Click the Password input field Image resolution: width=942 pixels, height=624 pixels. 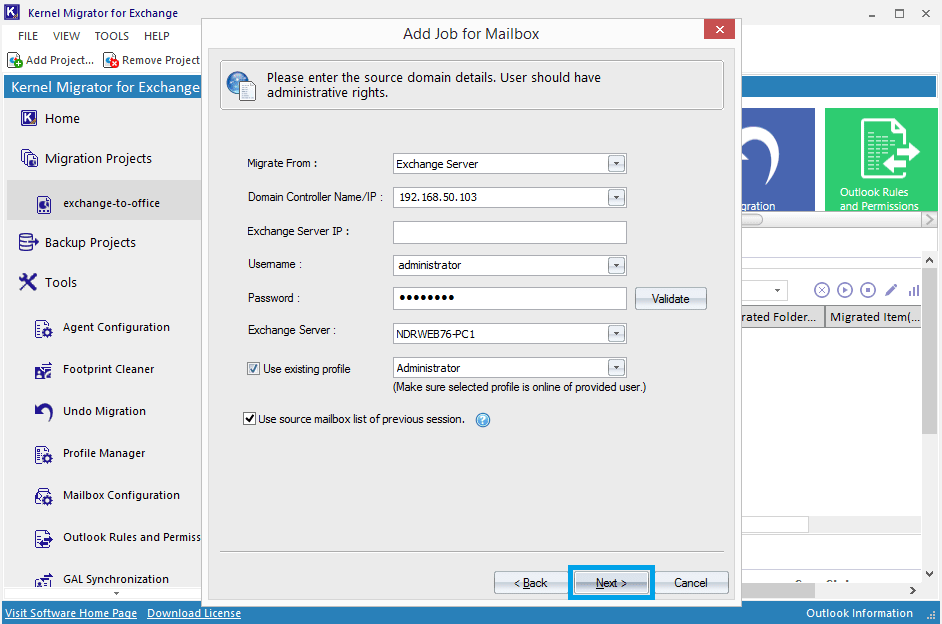tap(509, 298)
